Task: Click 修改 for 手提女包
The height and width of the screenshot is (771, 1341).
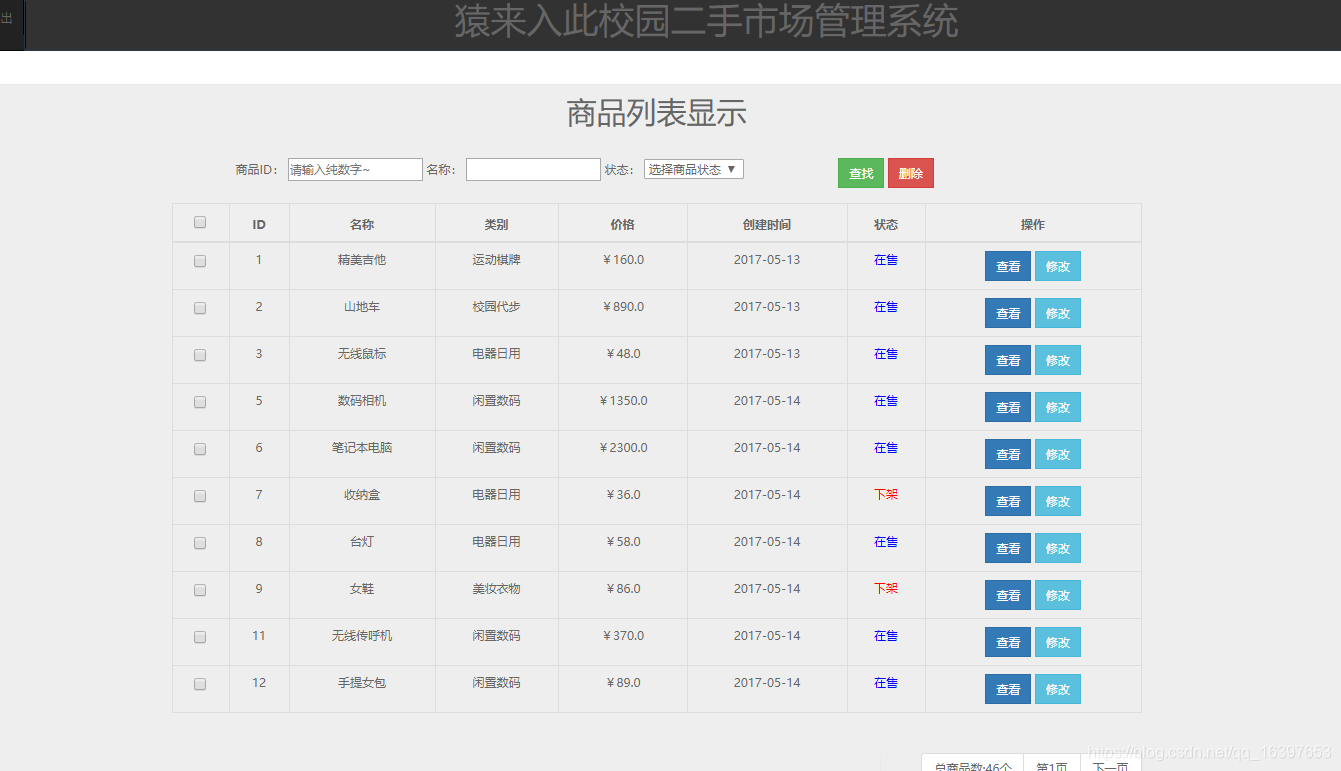Action: click(1058, 689)
